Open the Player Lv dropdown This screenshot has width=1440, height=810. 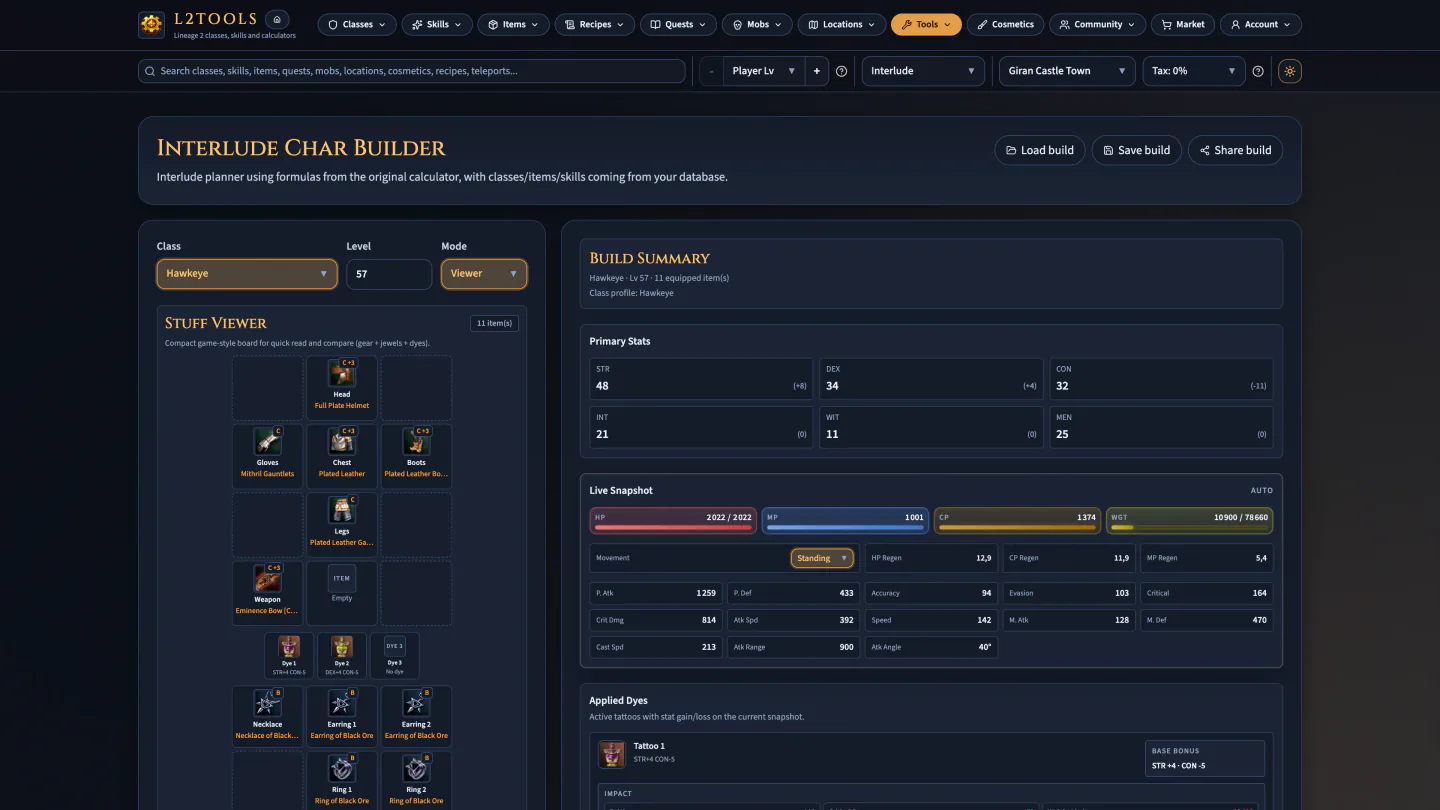(x=765, y=71)
